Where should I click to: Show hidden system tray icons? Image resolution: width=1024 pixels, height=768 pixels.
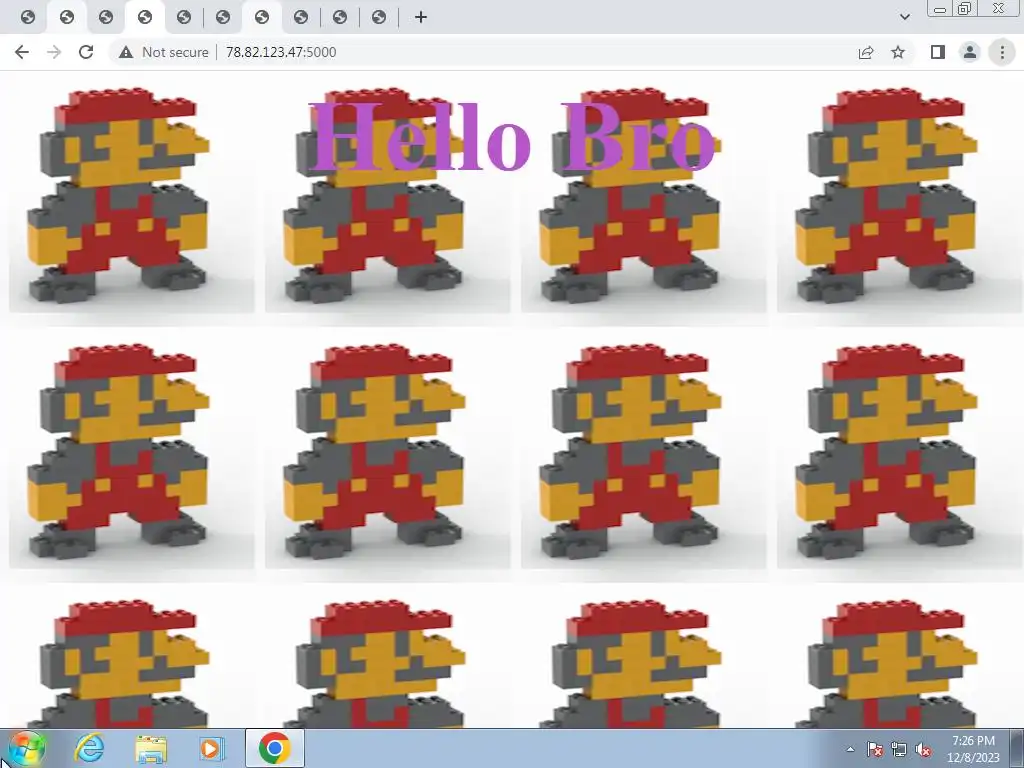click(850, 749)
